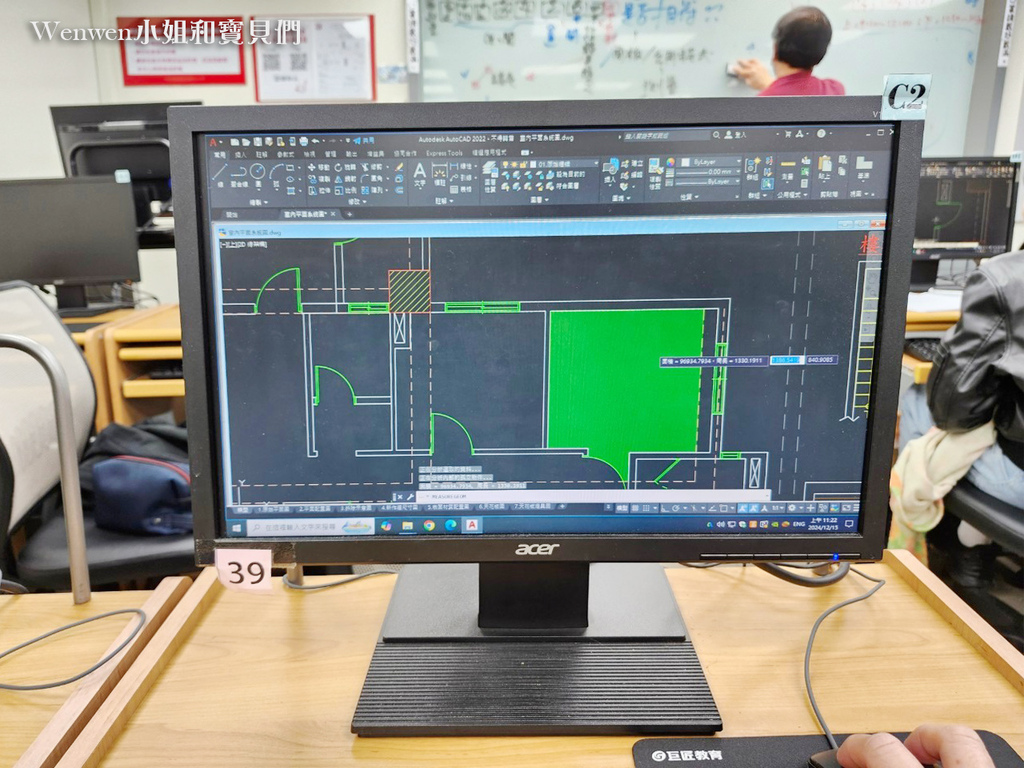1024x768 pixels.
Task: Expand the Properties panel flyout
Action: (690, 197)
